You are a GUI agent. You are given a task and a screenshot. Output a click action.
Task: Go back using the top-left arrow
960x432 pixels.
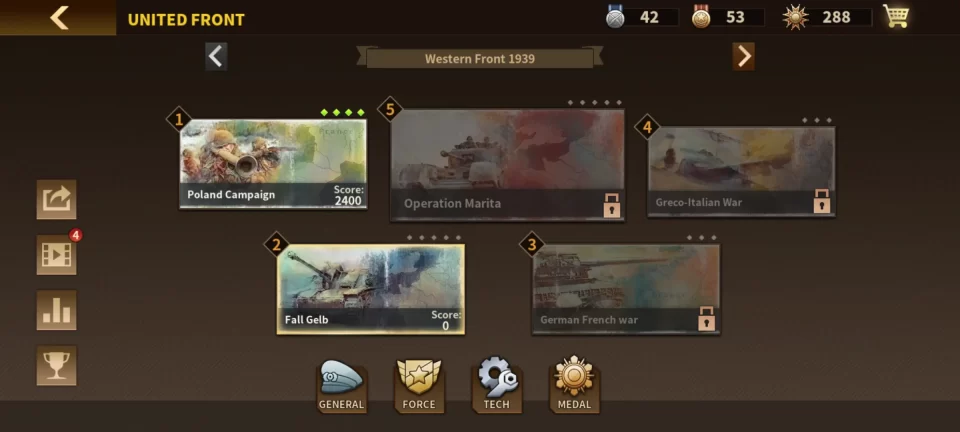[58, 18]
